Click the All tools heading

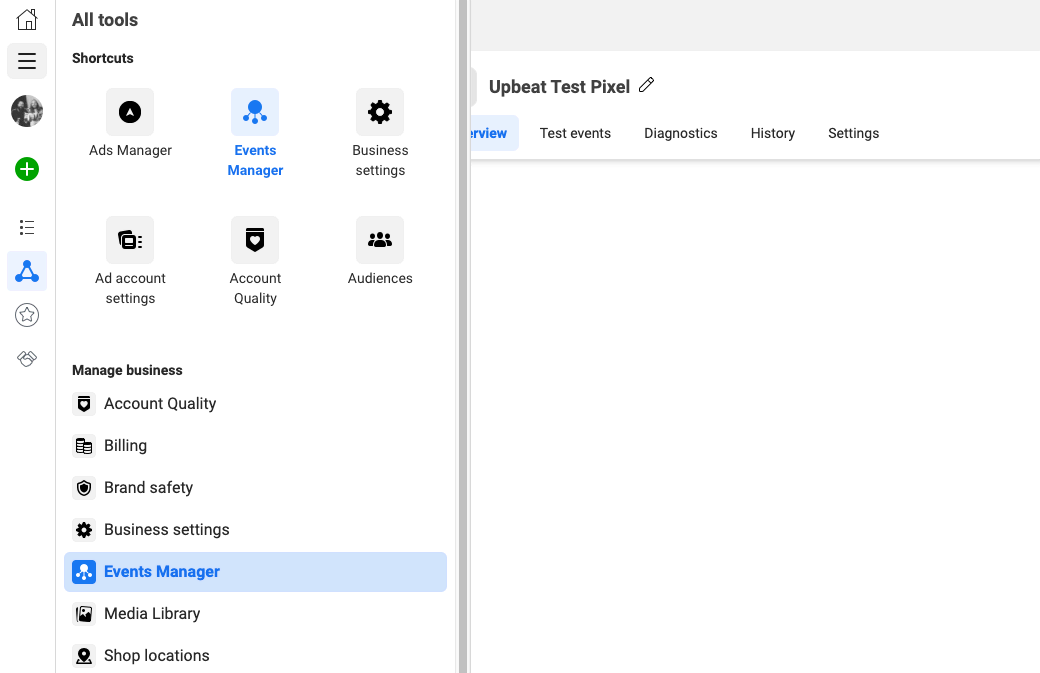coord(105,20)
